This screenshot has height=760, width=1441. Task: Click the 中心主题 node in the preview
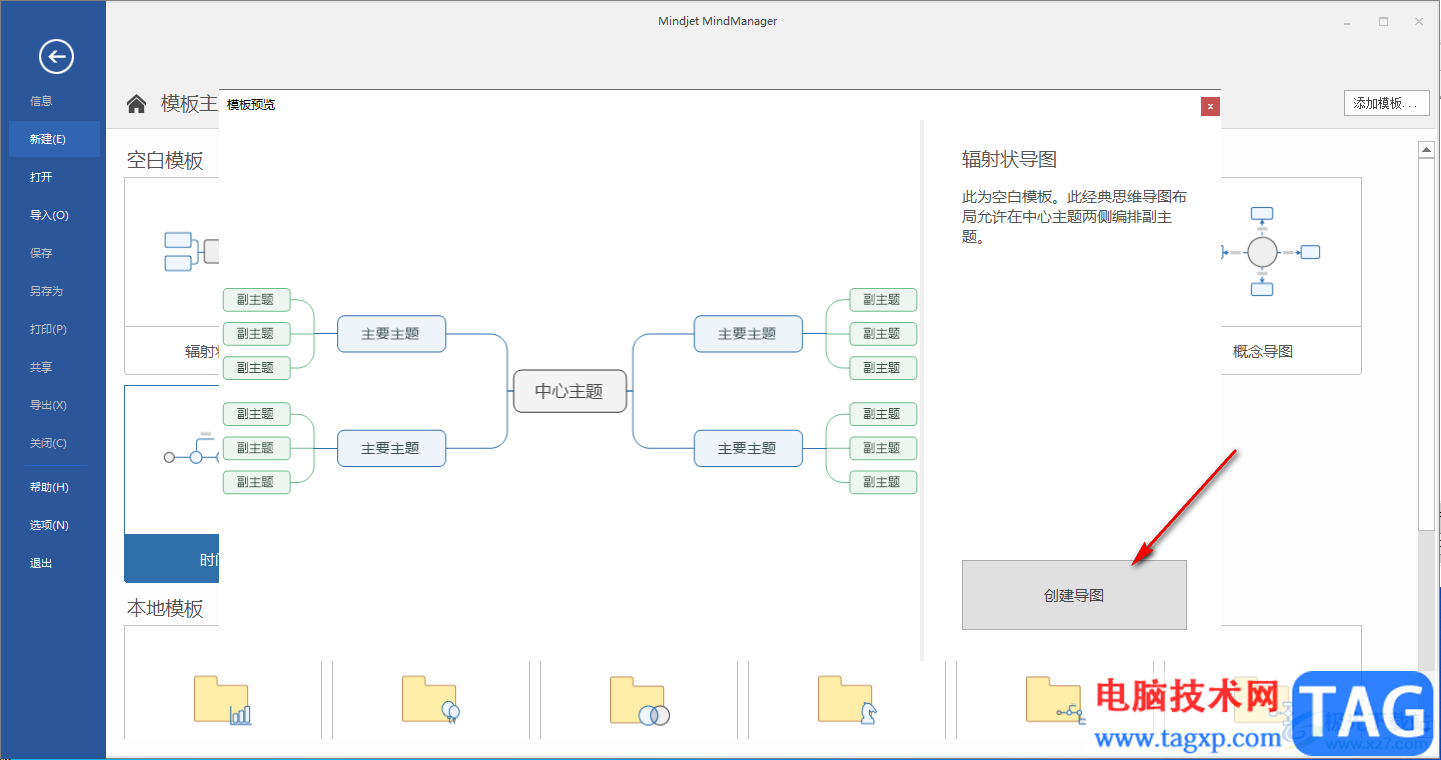(570, 391)
